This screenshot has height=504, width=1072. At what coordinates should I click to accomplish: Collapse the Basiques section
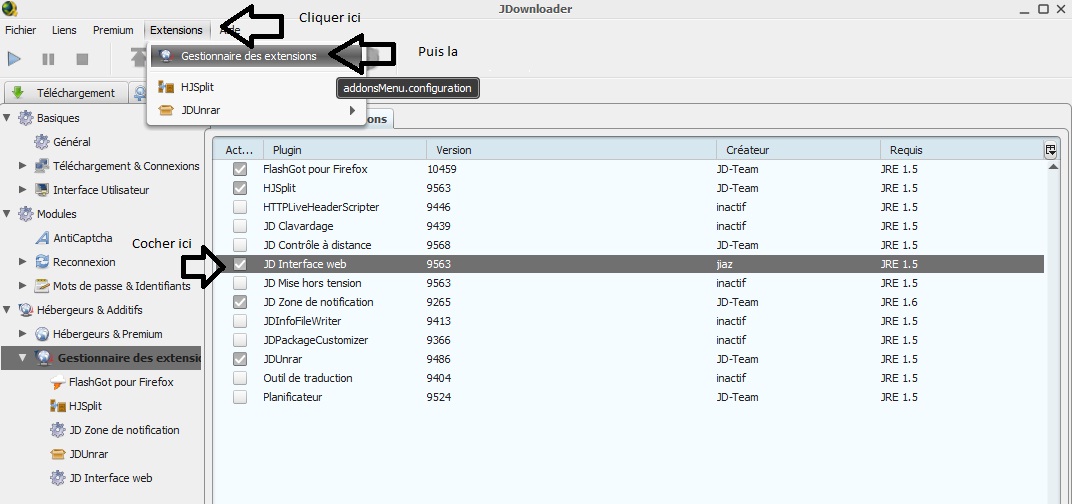[9, 118]
